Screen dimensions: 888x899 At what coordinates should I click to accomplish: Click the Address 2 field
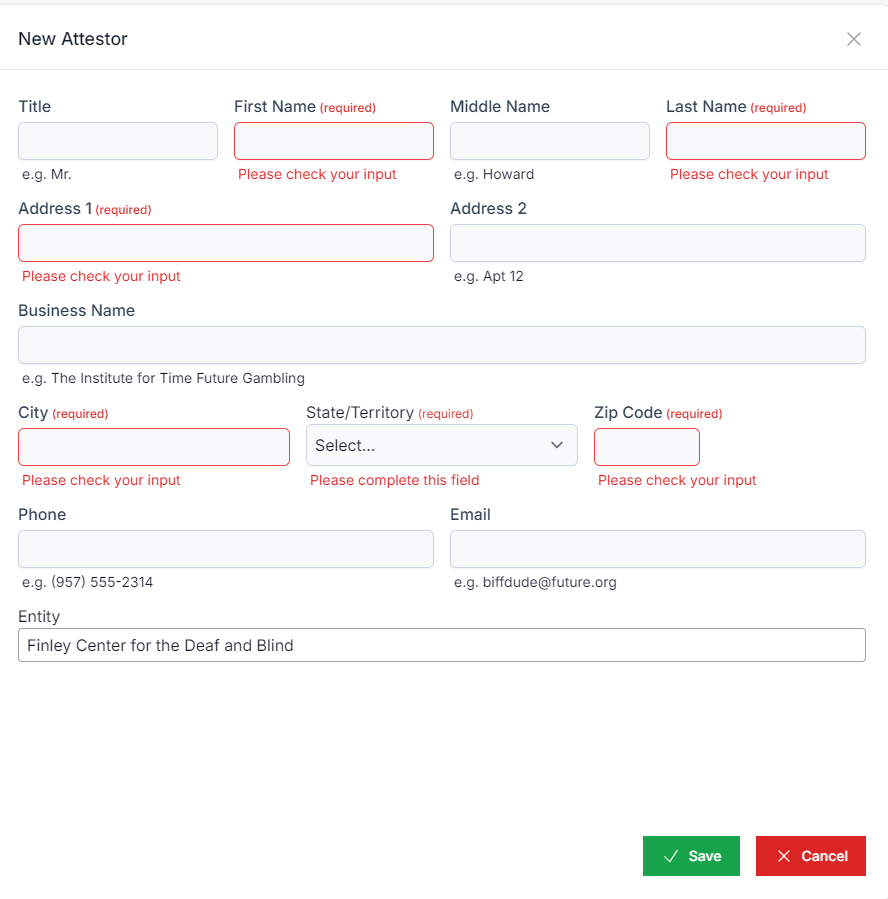pyautogui.click(x=657, y=243)
